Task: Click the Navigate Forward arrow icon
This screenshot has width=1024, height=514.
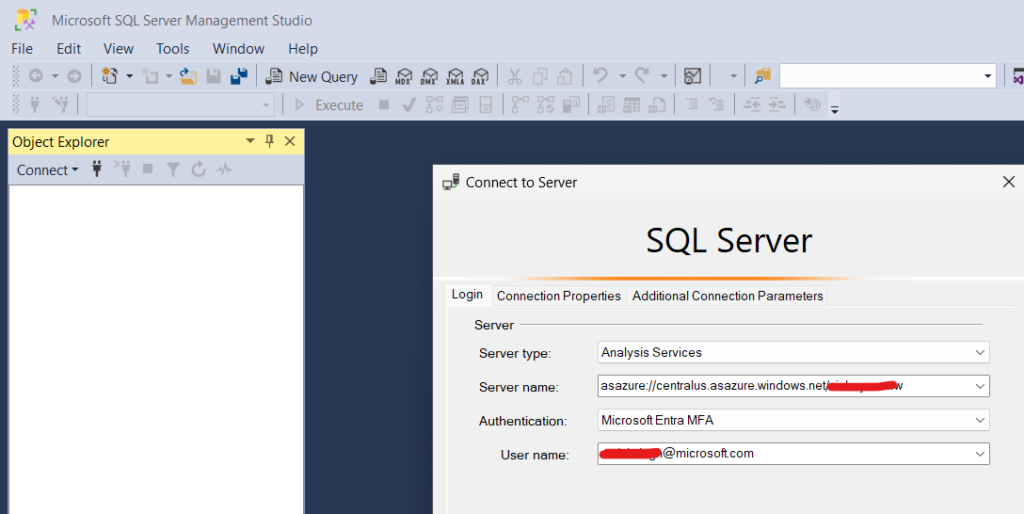Action: (x=74, y=76)
